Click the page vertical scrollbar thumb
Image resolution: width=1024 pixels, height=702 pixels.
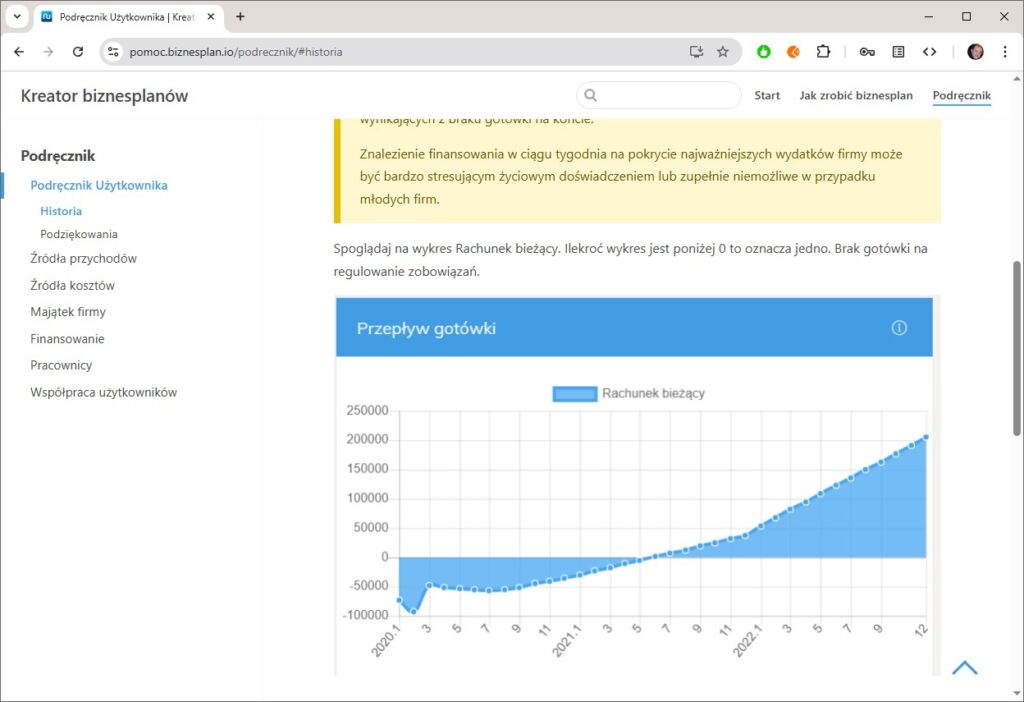click(x=1017, y=347)
